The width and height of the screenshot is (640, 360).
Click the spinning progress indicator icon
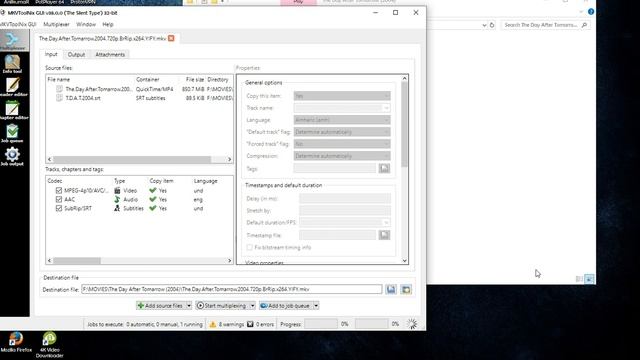pos(412,324)
